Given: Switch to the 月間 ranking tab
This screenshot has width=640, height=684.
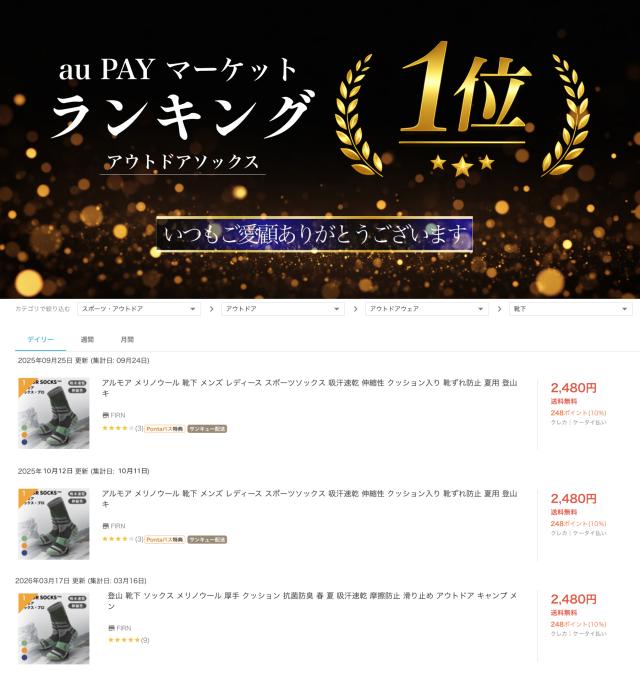Looking at the screenshot, I should pyautogui.click(x=127, y=339).
